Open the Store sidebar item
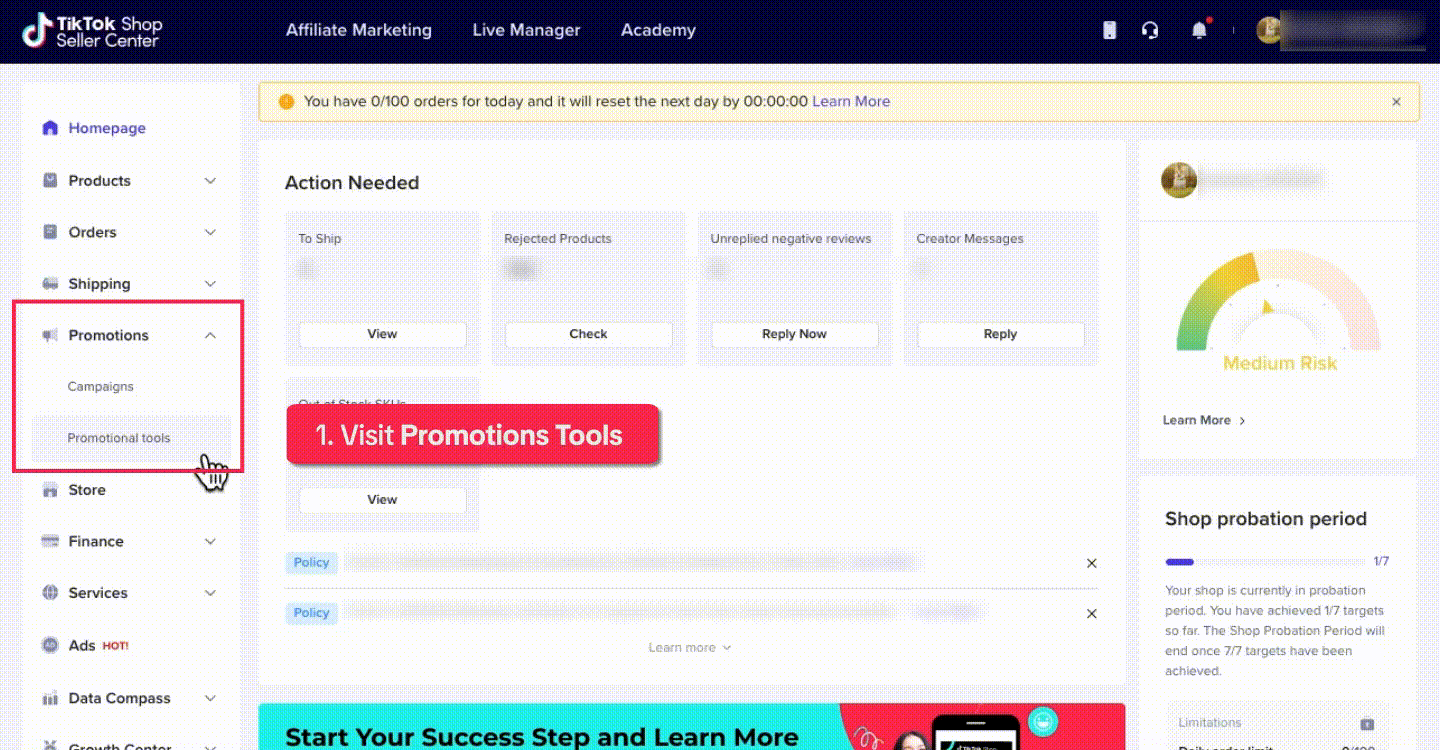Viewport: 1440px width, 750px height. pos(86,490)
